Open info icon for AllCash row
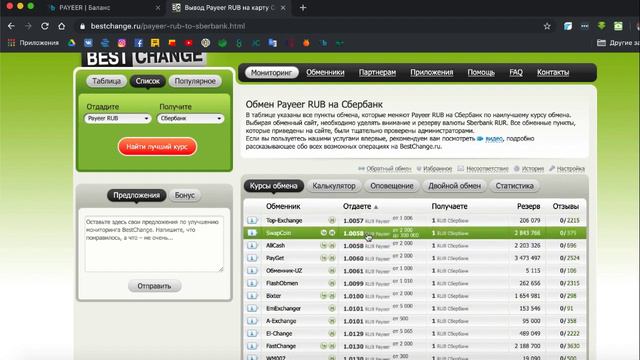Image resolution: width=640 pixels, height=360 pixels. click(x=252, y=246)
